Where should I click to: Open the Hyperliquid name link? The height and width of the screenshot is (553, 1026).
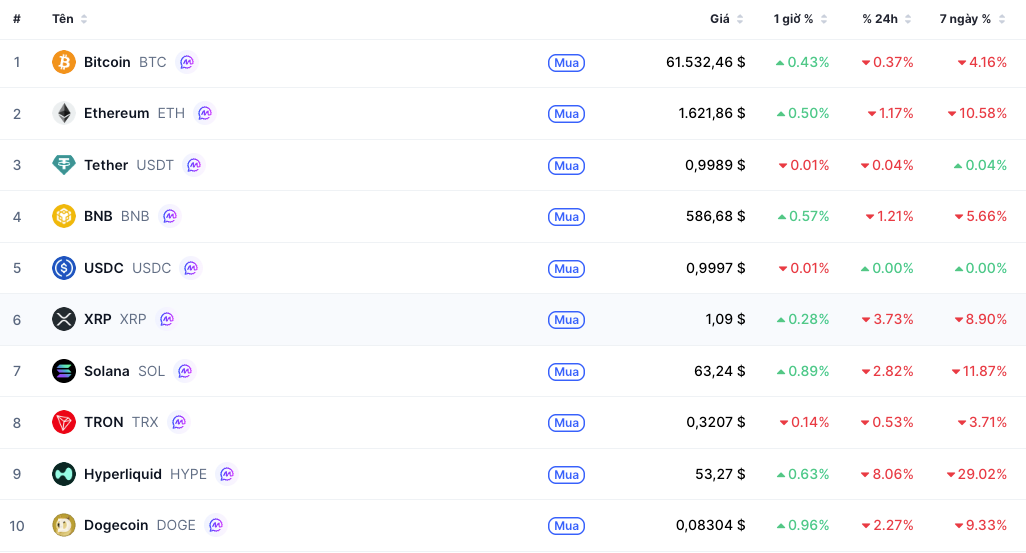coord(122,474)
